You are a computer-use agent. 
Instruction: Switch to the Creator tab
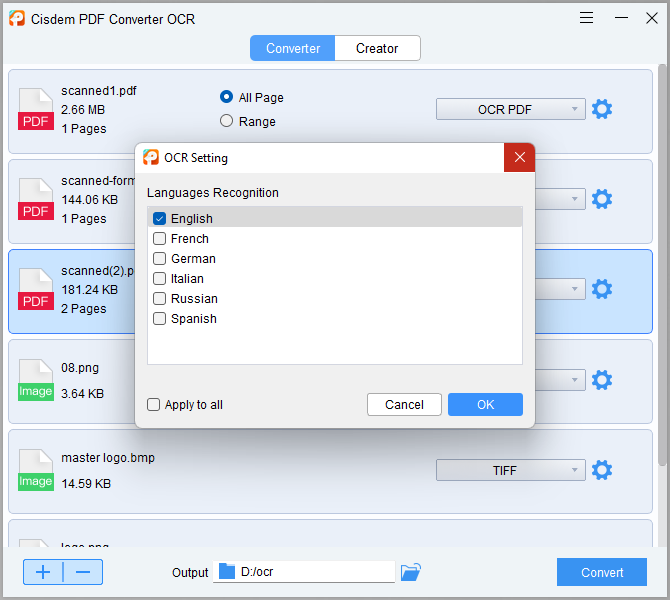[377, 48]
